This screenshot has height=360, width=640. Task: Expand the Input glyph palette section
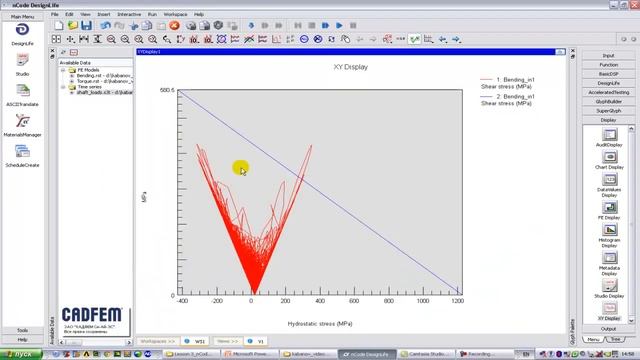[x=608, y=56]
